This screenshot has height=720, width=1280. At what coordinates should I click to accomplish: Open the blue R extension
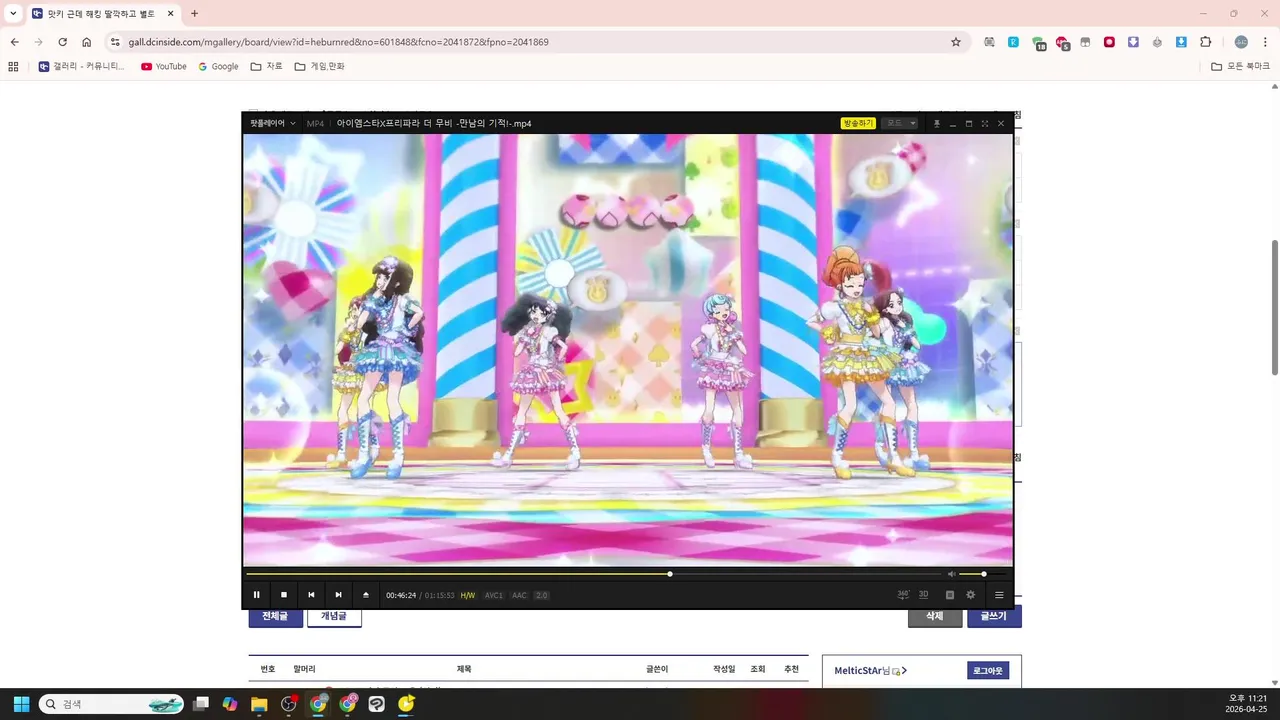[1013, 42]
